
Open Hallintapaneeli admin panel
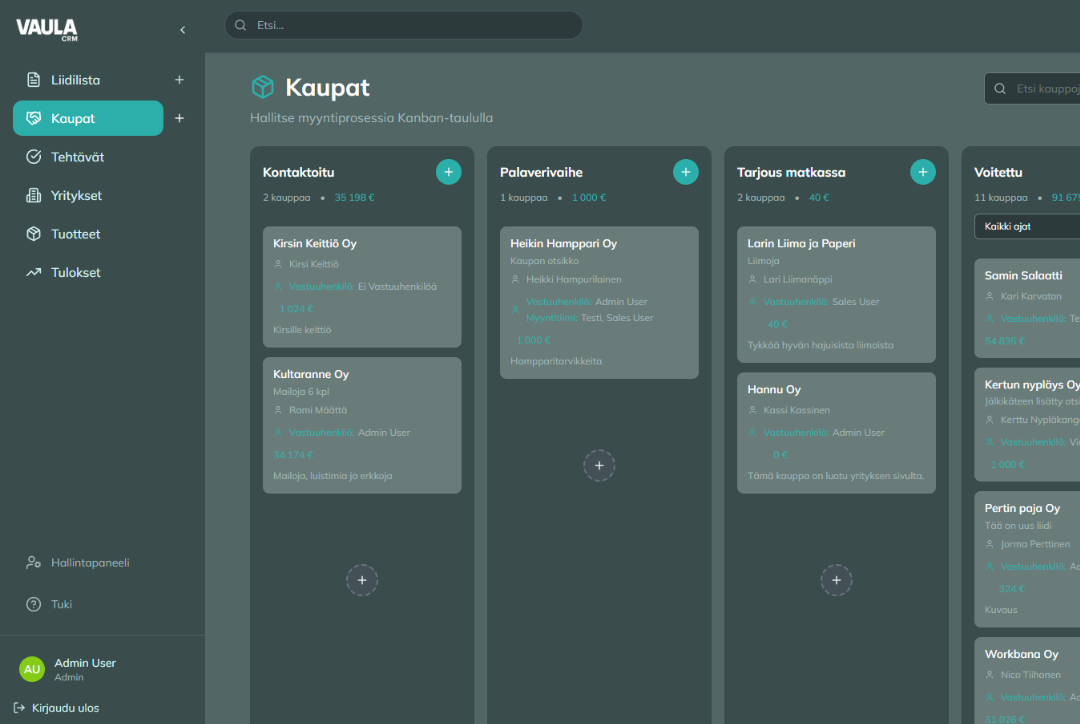[x=90, y=563]
